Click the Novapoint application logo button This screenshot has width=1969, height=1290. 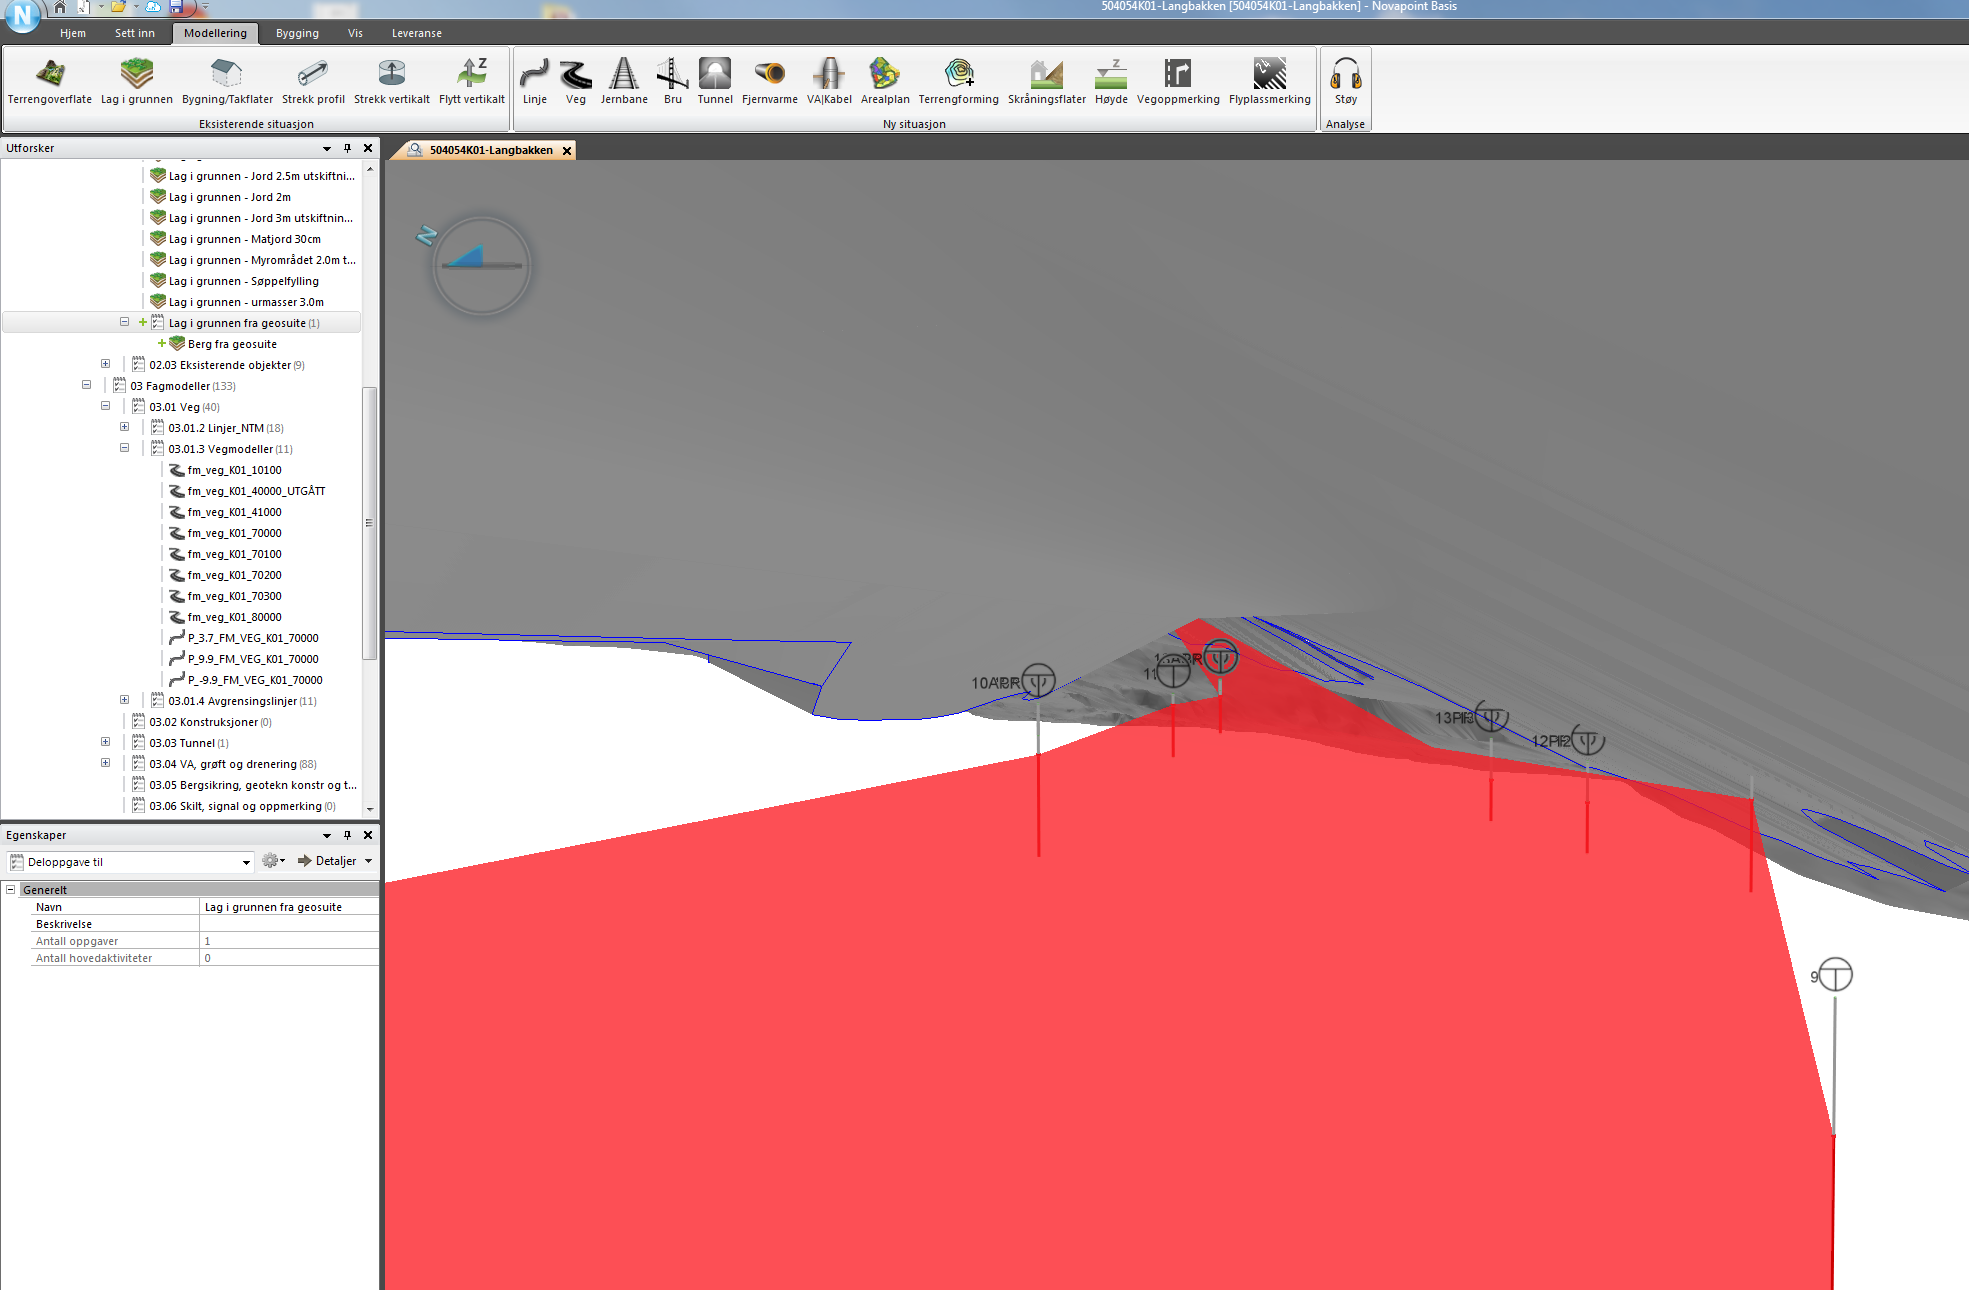(x=21, y=15)
